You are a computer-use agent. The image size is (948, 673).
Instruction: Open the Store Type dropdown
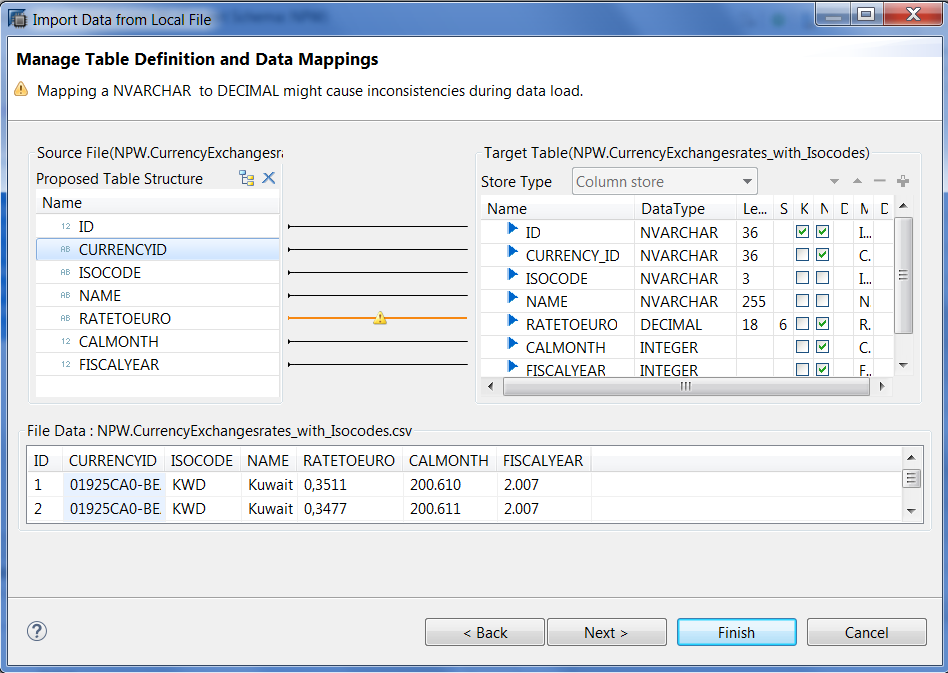tap(665, 181)
